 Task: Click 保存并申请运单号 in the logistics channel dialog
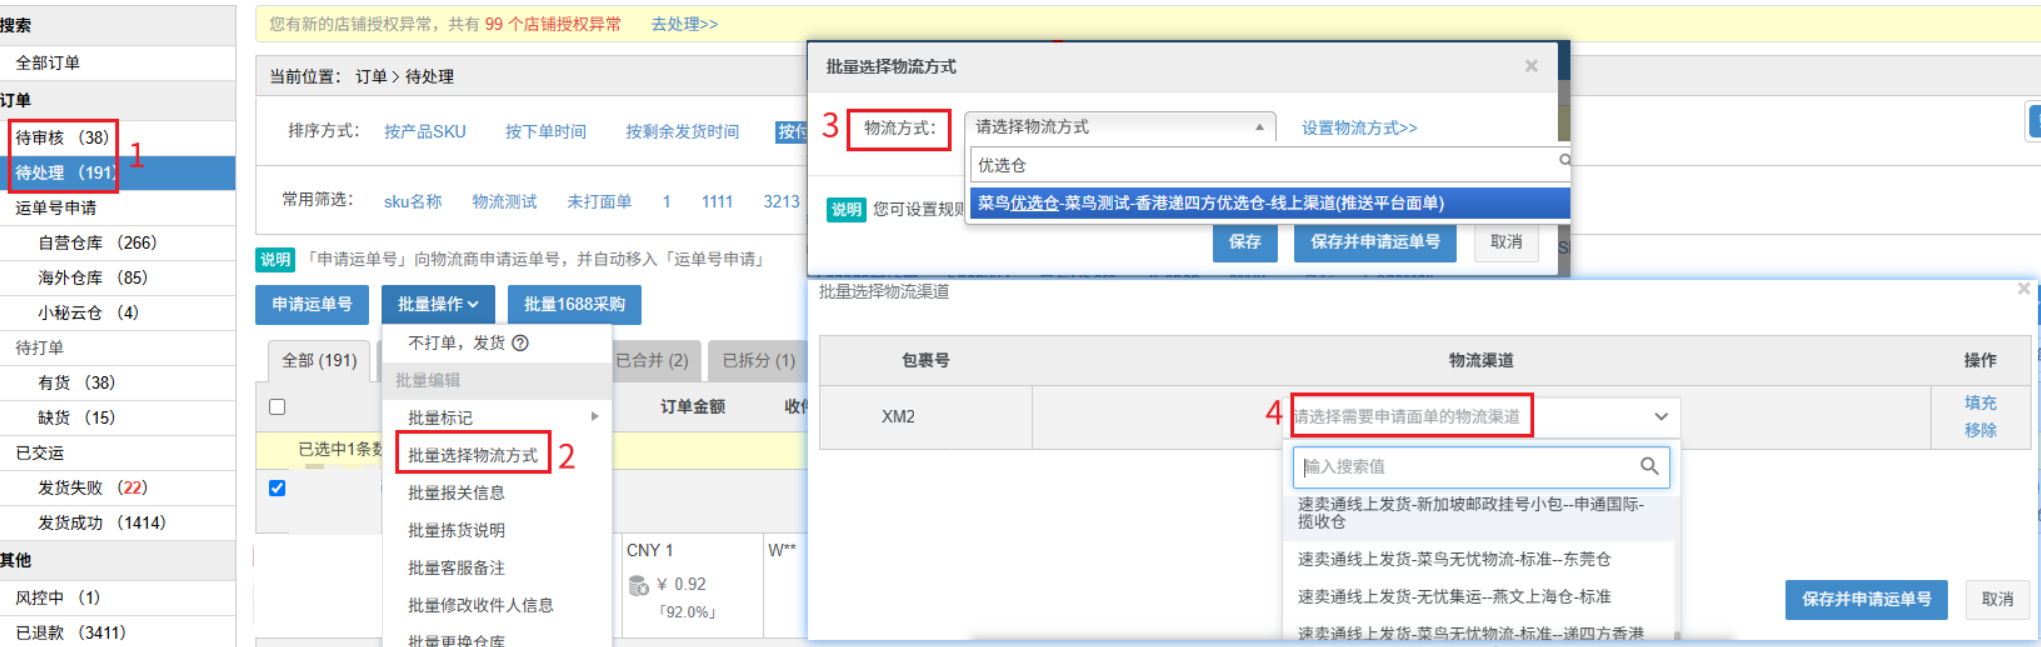click(x=1866, y=599)
